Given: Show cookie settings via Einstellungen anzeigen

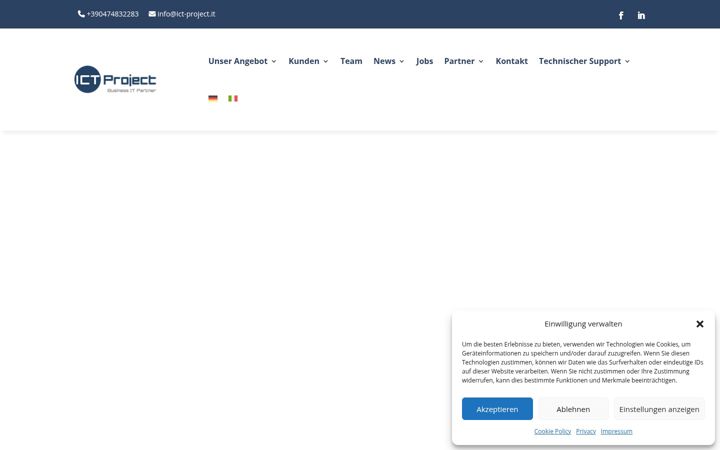Looking at the screenshot, I should point(659,409).
